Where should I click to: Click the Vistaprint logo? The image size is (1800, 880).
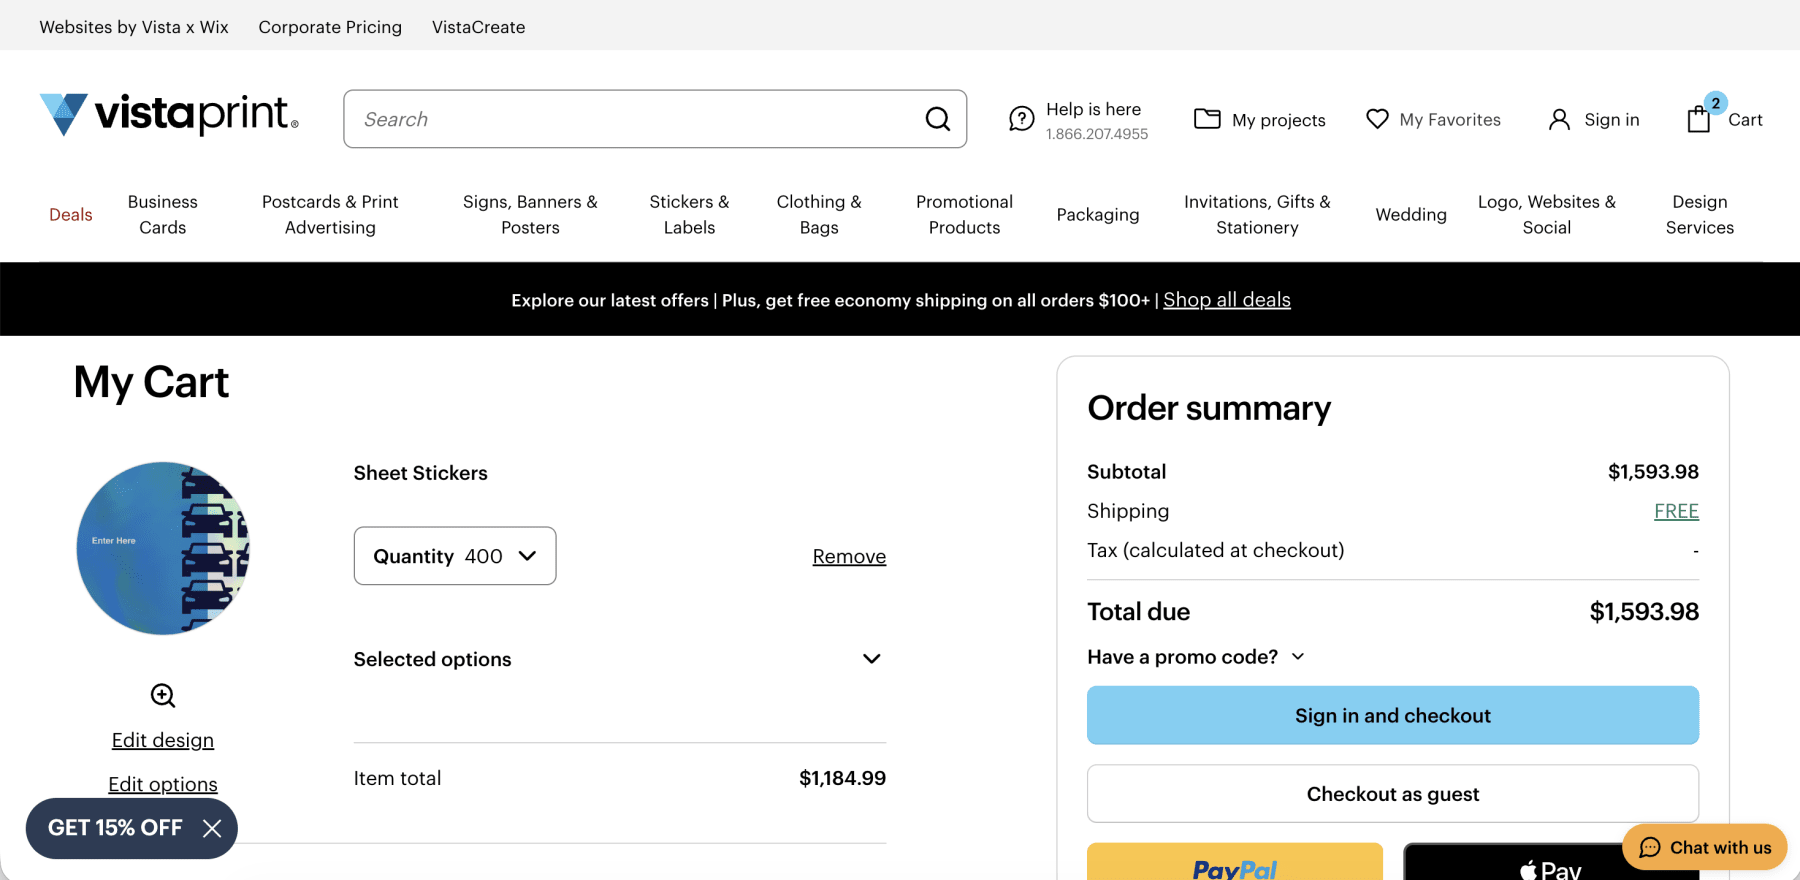coord(169,115)
